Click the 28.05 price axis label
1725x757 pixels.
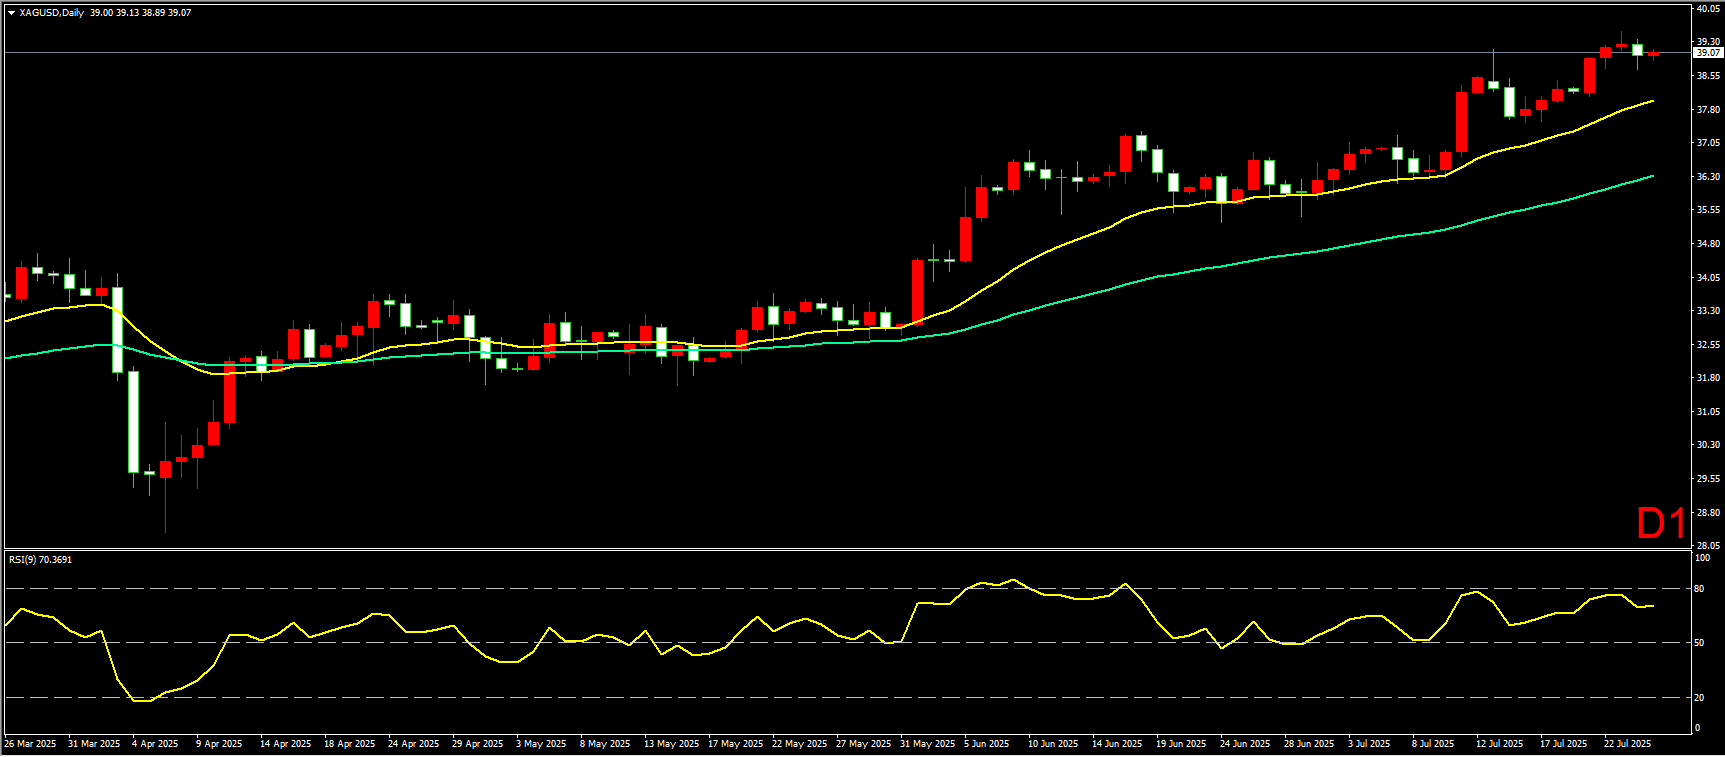(x=1707, y=545)
